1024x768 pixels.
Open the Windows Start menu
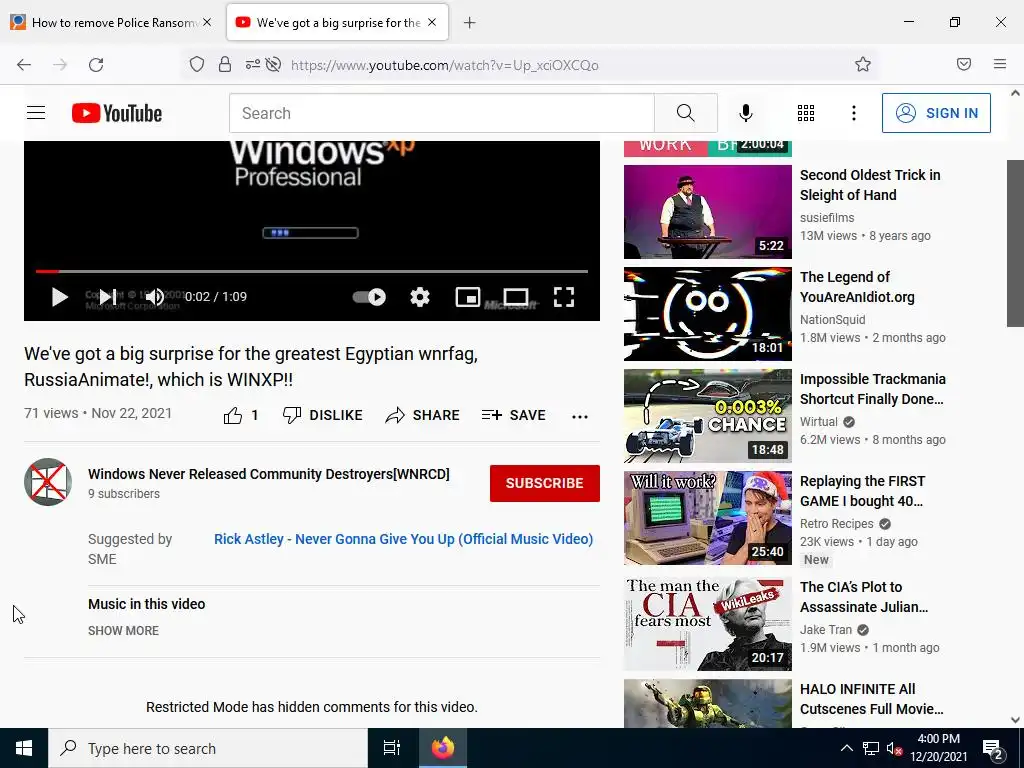tap(24, 748)
